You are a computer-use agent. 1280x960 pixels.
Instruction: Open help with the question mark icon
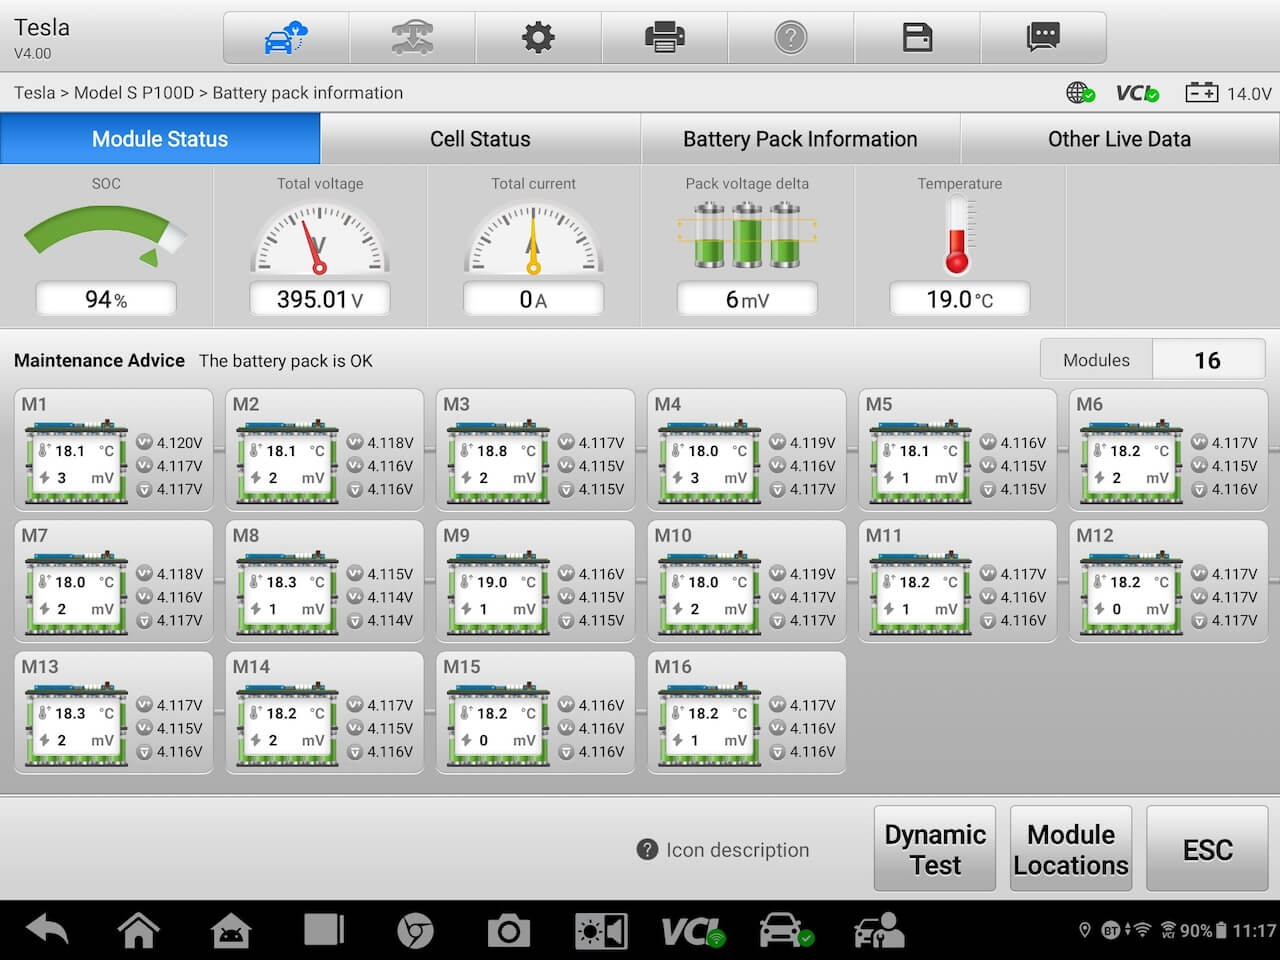click(x=791, y=38)
